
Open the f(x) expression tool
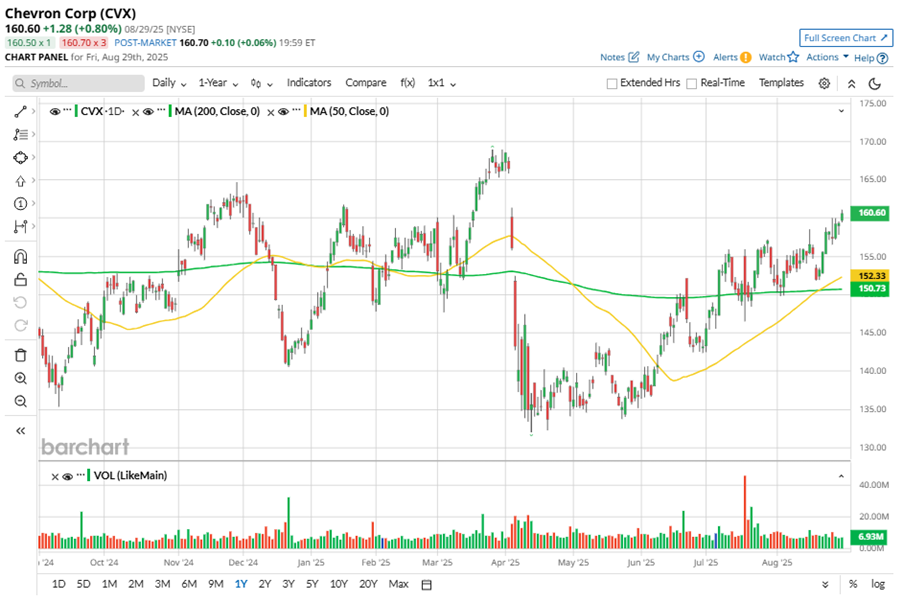(x=407, y=83)
